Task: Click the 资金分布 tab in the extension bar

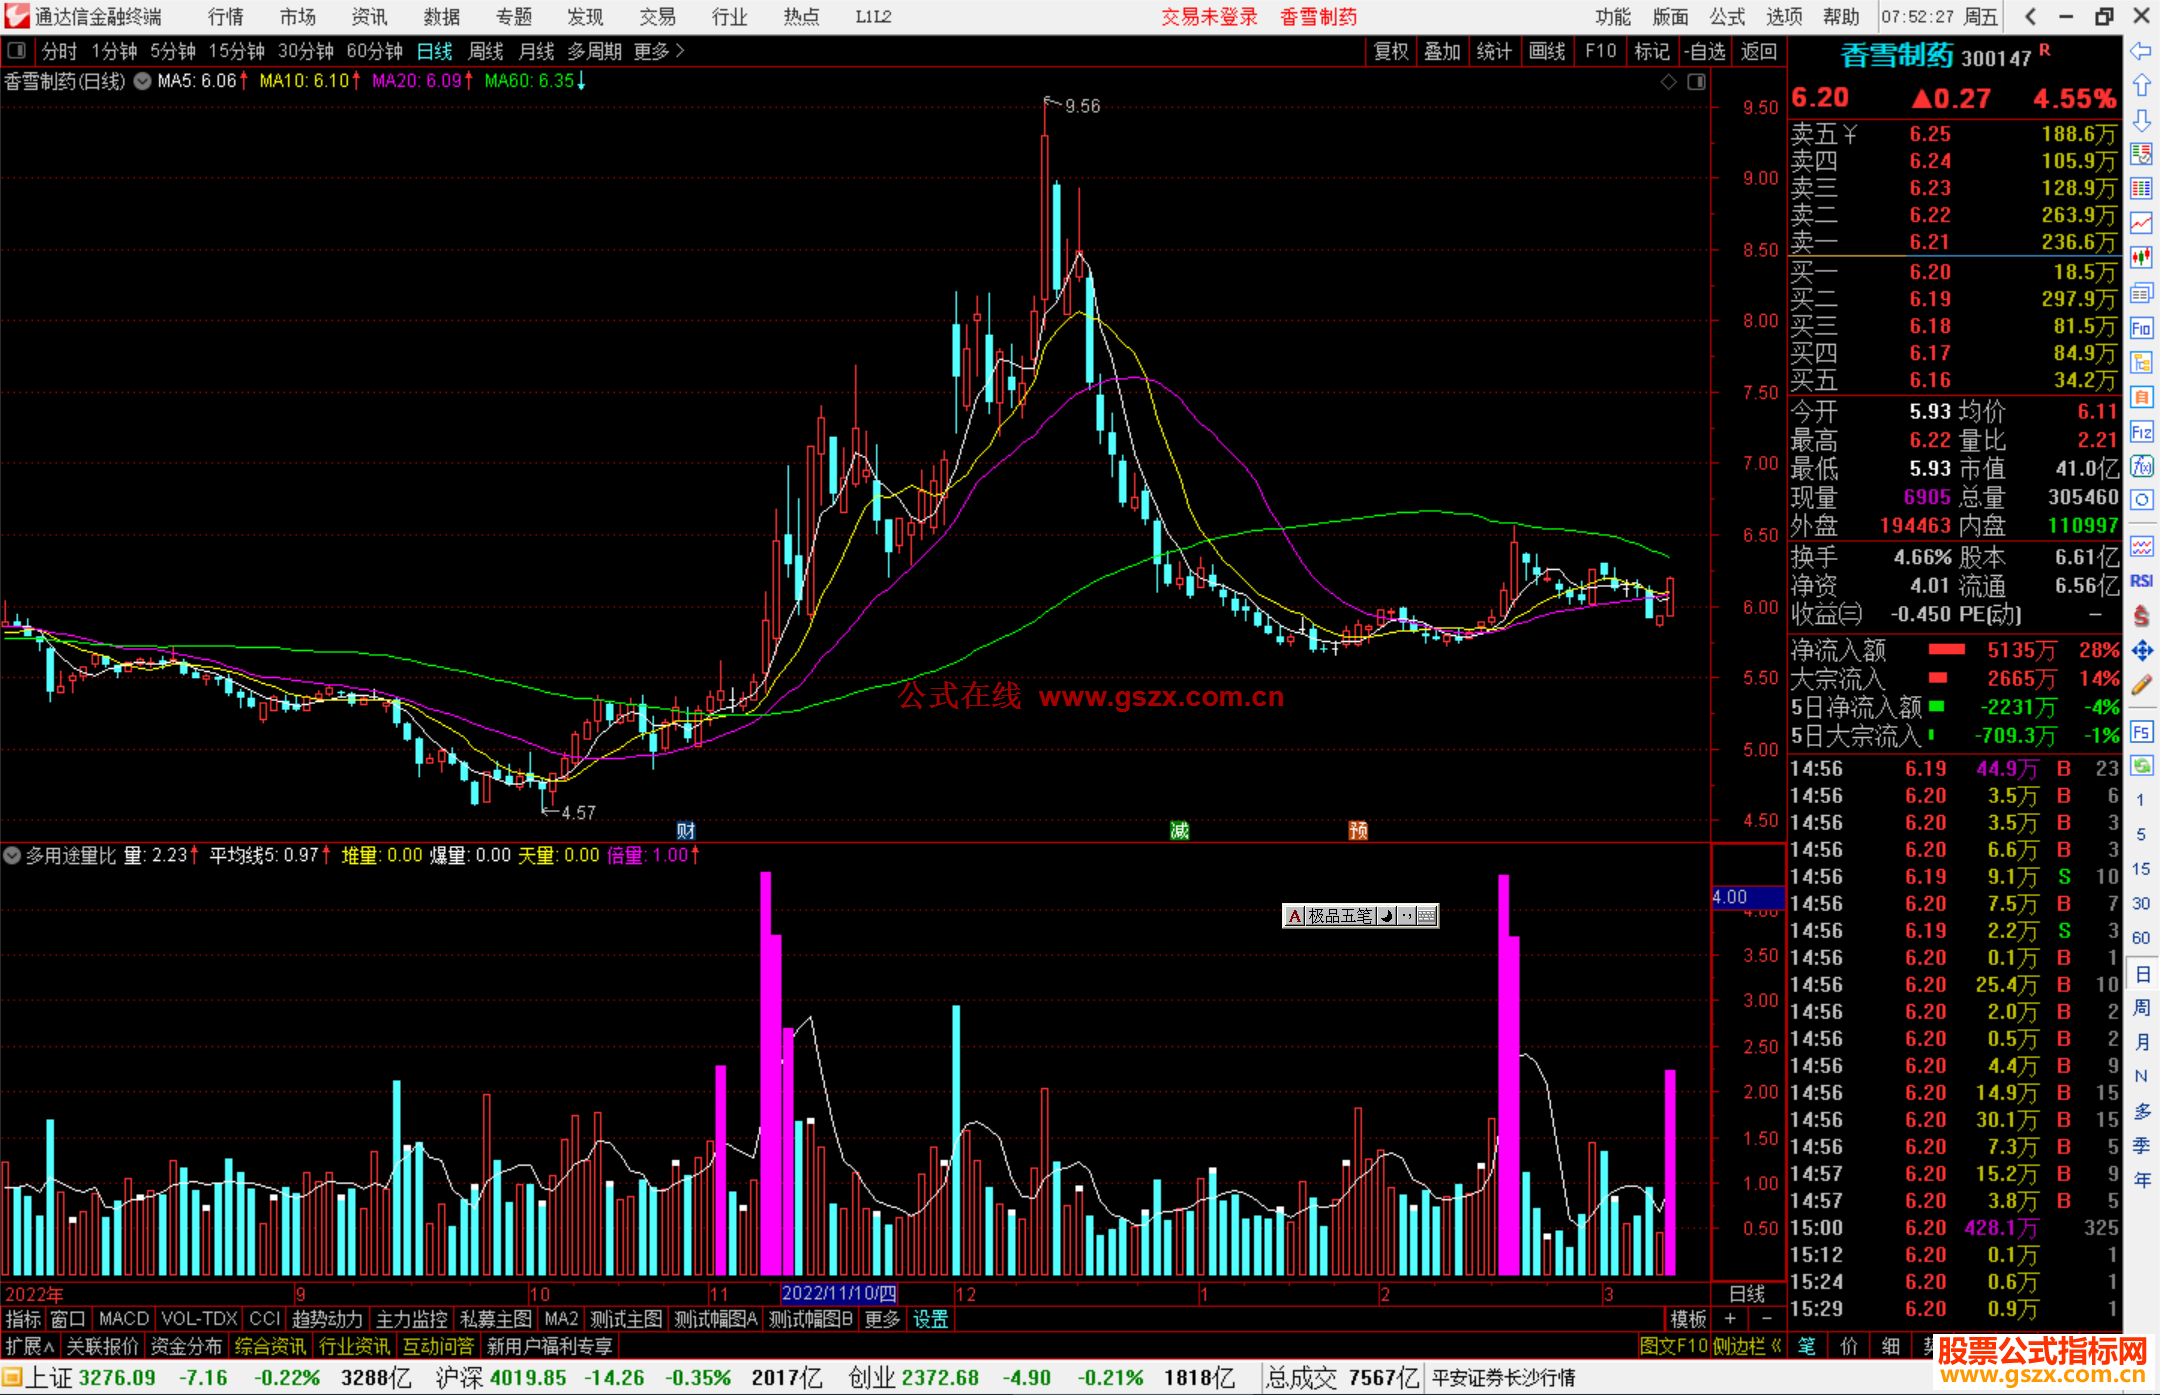Action: tap(186, 1346)
